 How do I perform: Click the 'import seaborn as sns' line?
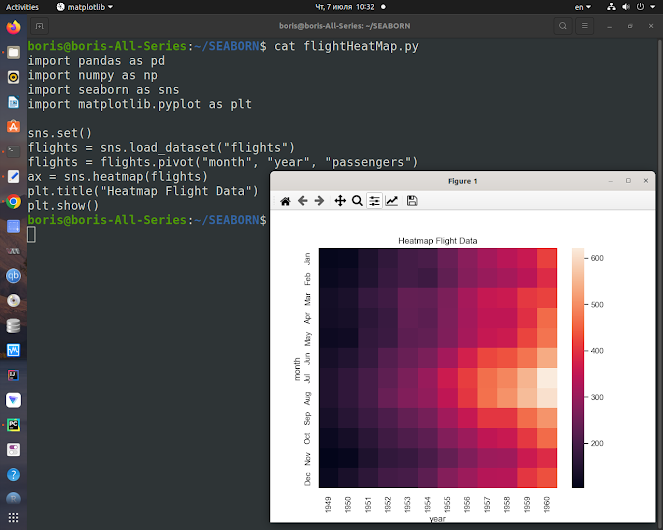[103, 90]
